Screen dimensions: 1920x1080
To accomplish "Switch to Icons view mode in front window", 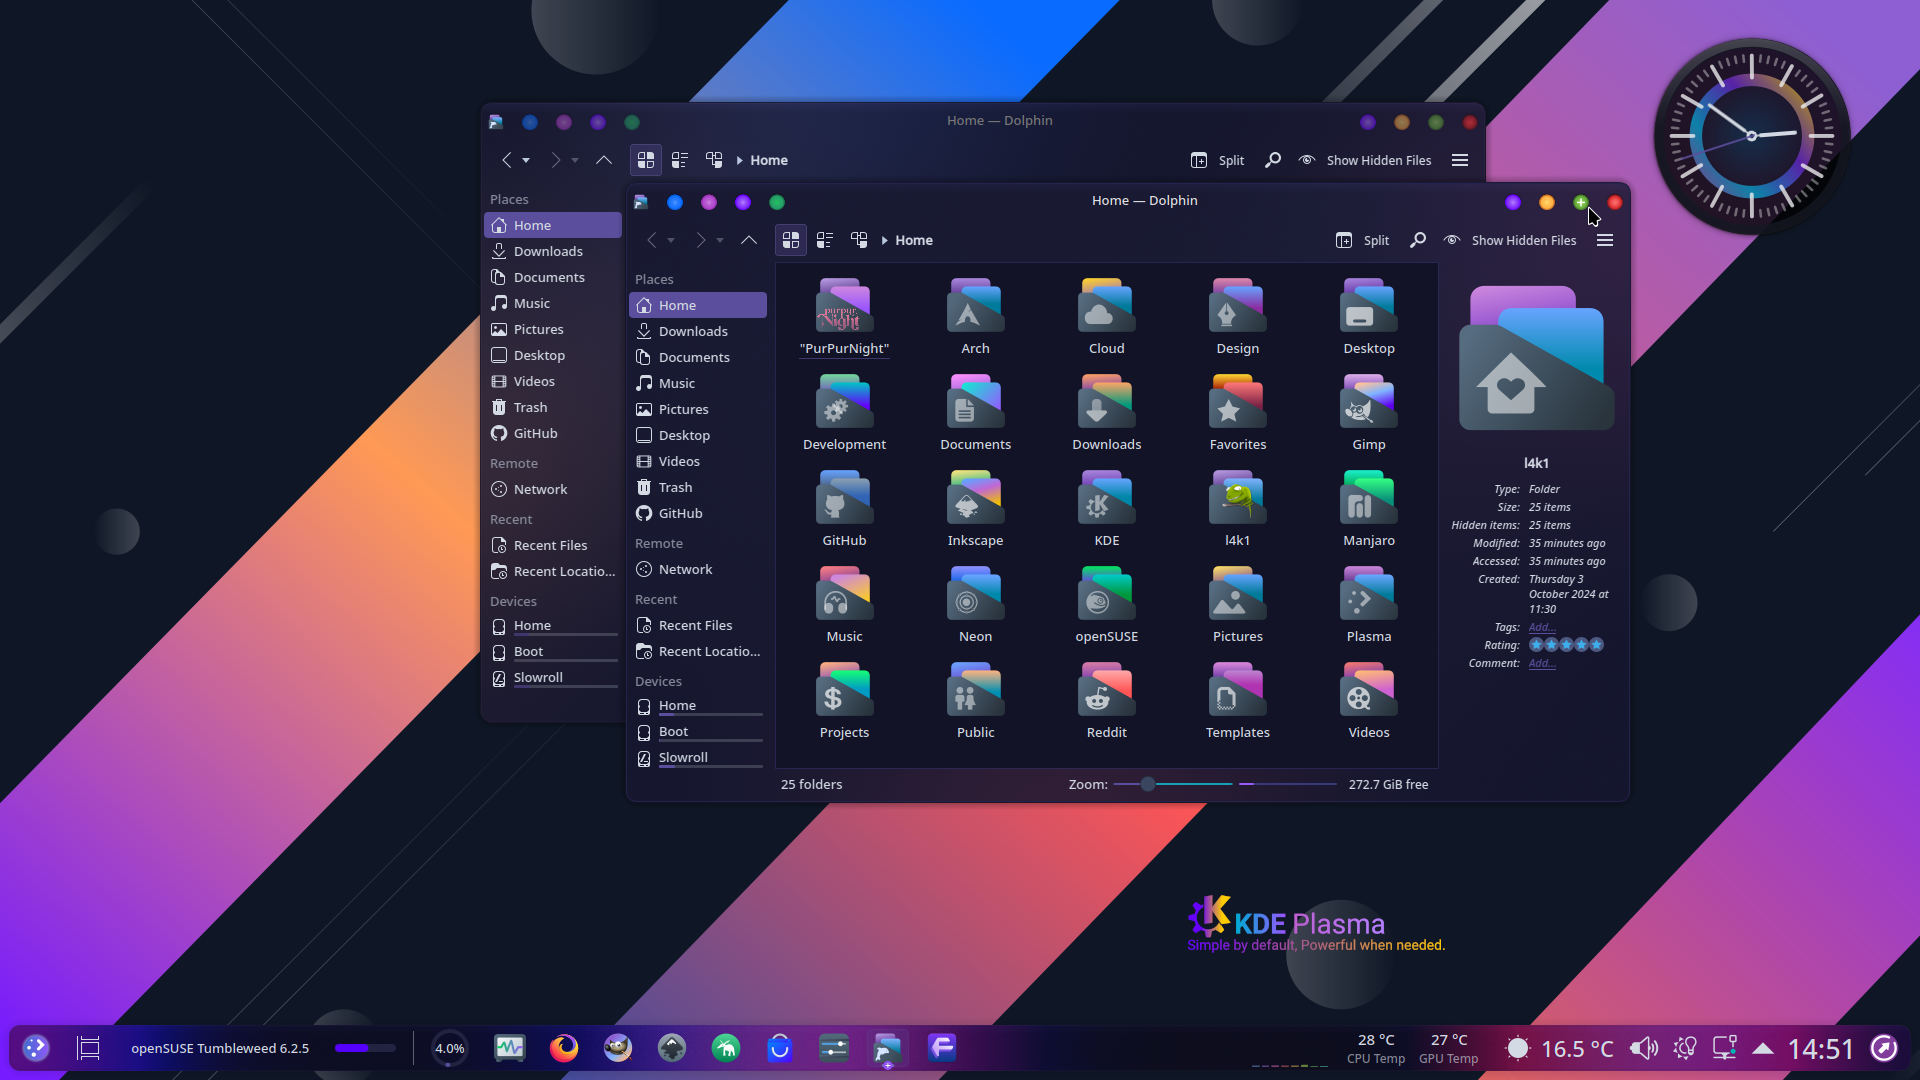I will 791,240.
